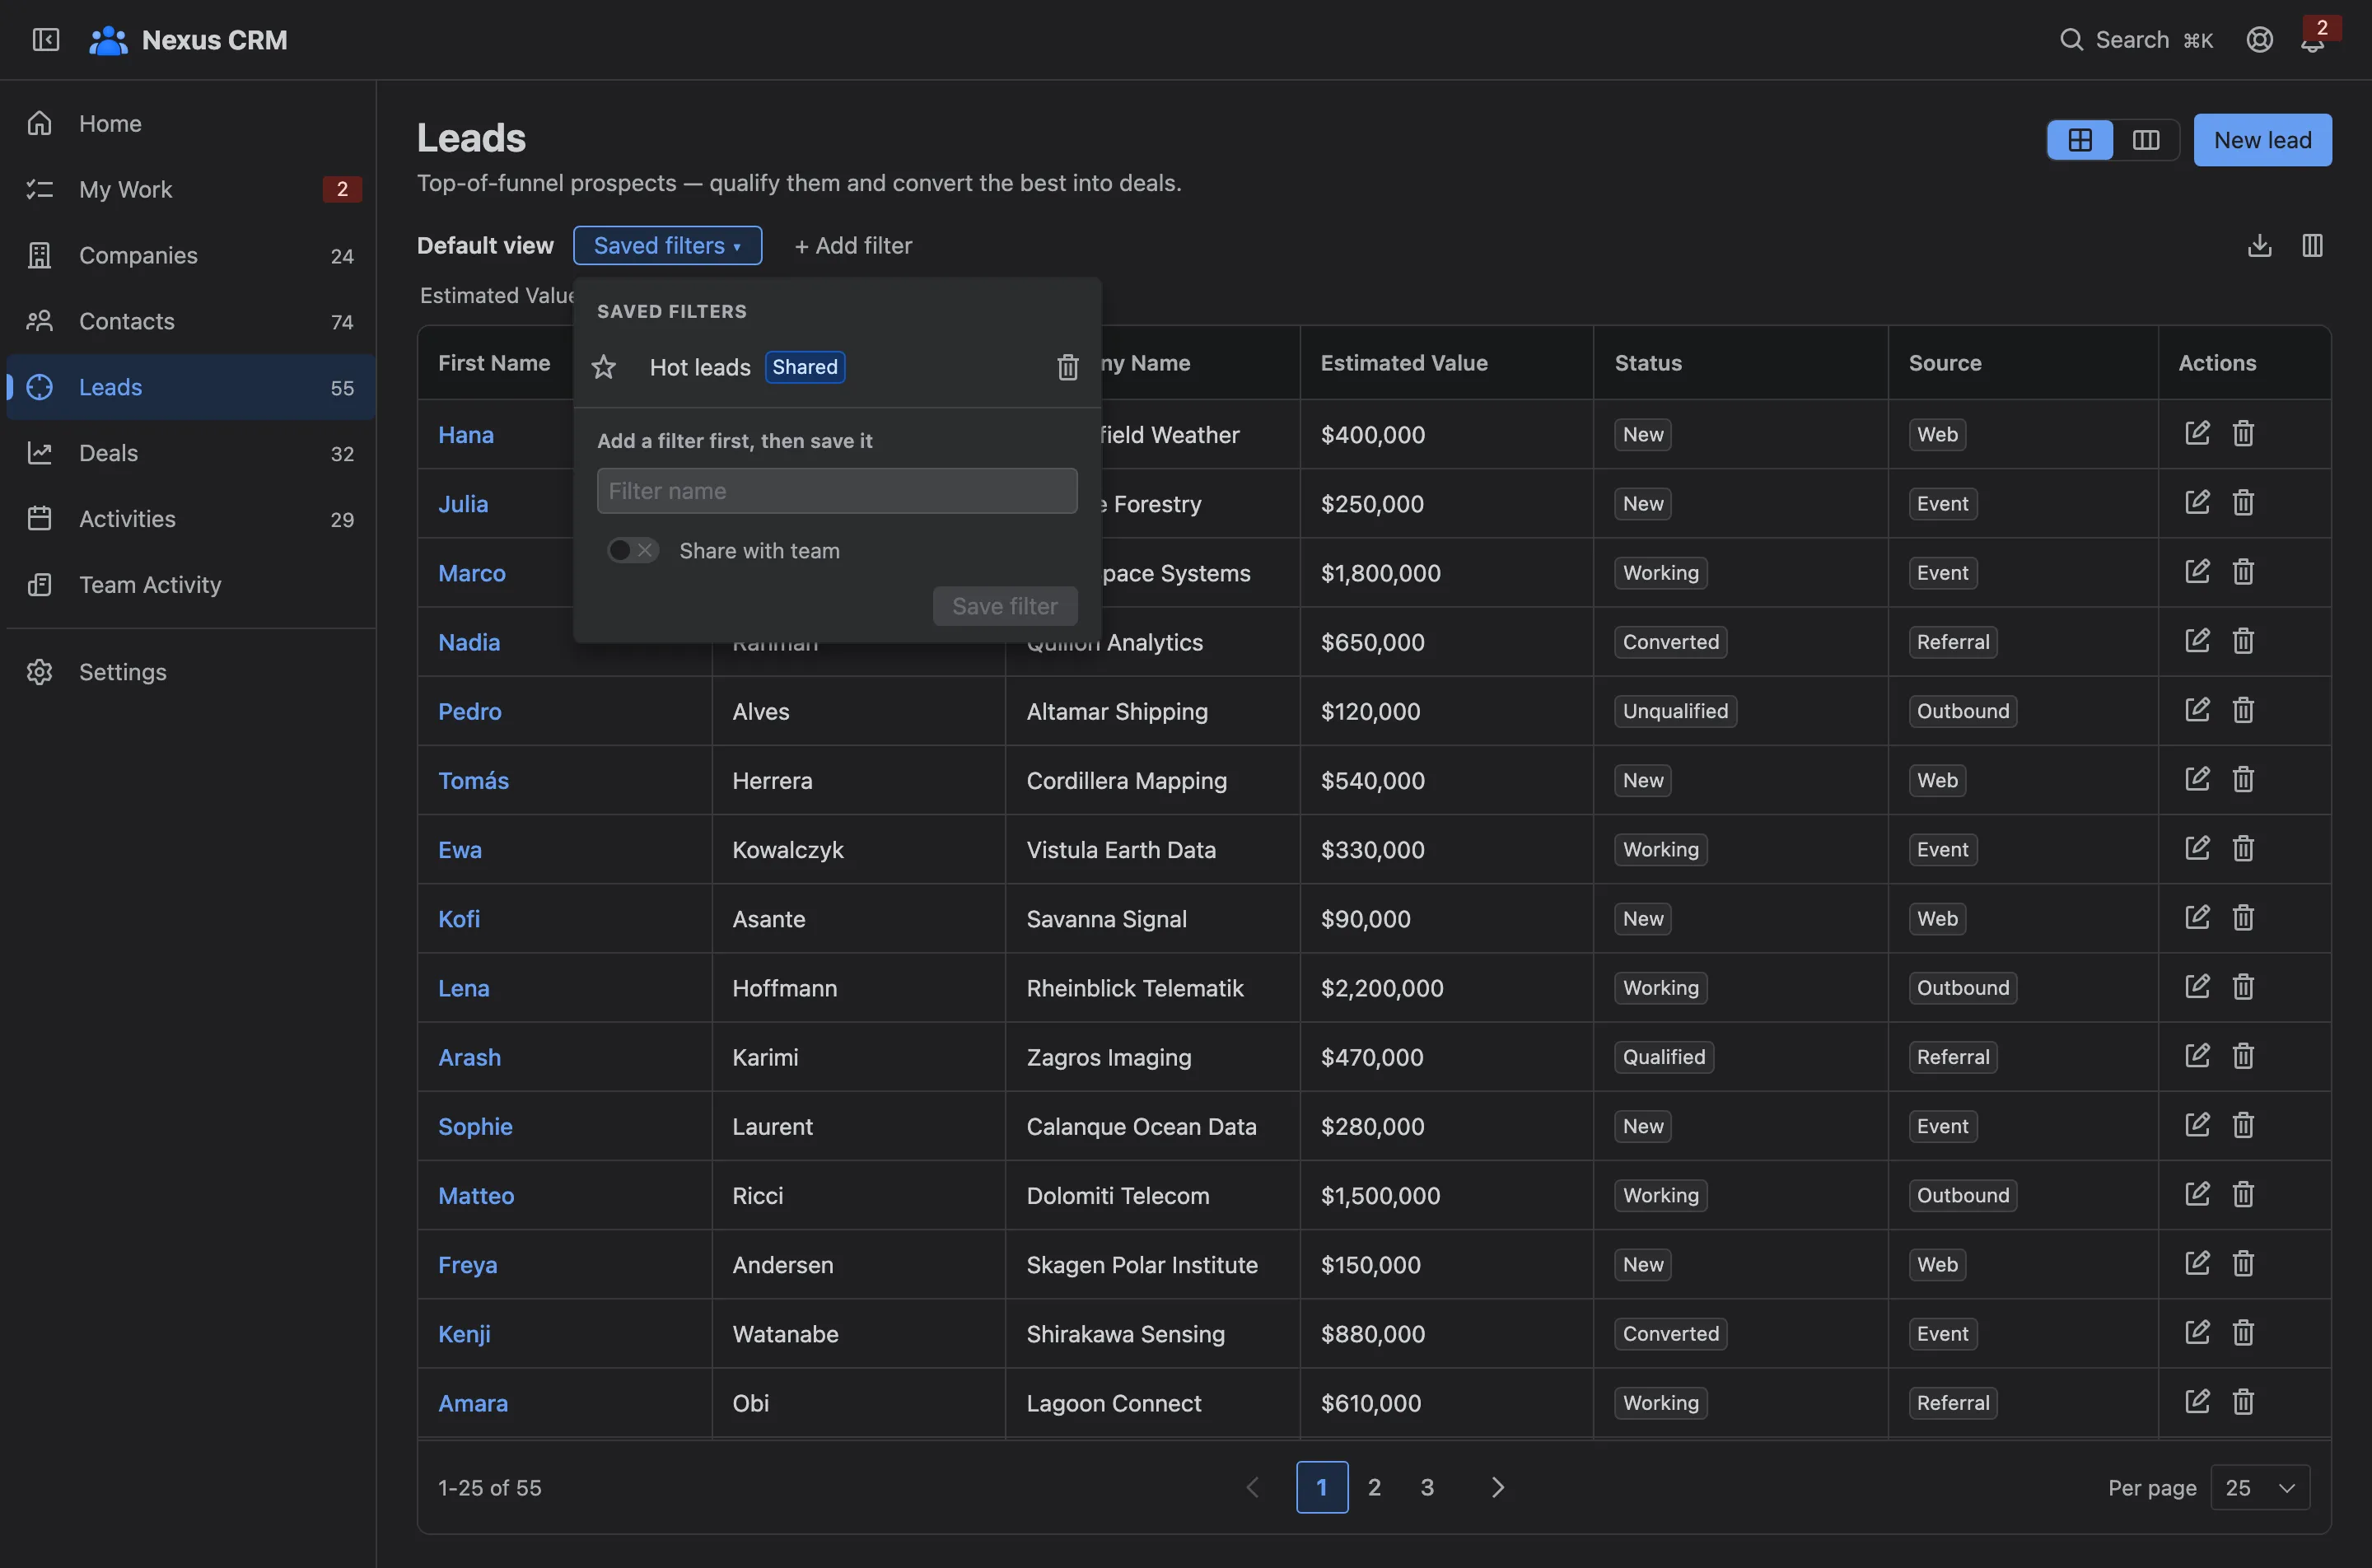
Task: Edit the Sophie Laurent lead
Action: 2197,1125
